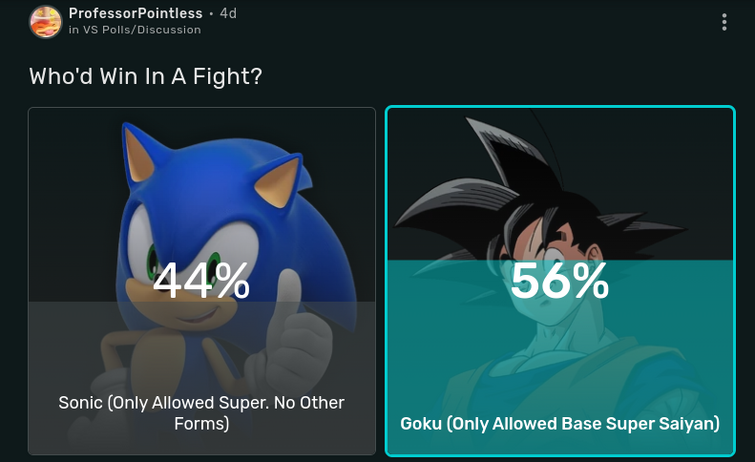Click Goku (Only Allowed Base Super Saiyan) caption

click(560, 423)
